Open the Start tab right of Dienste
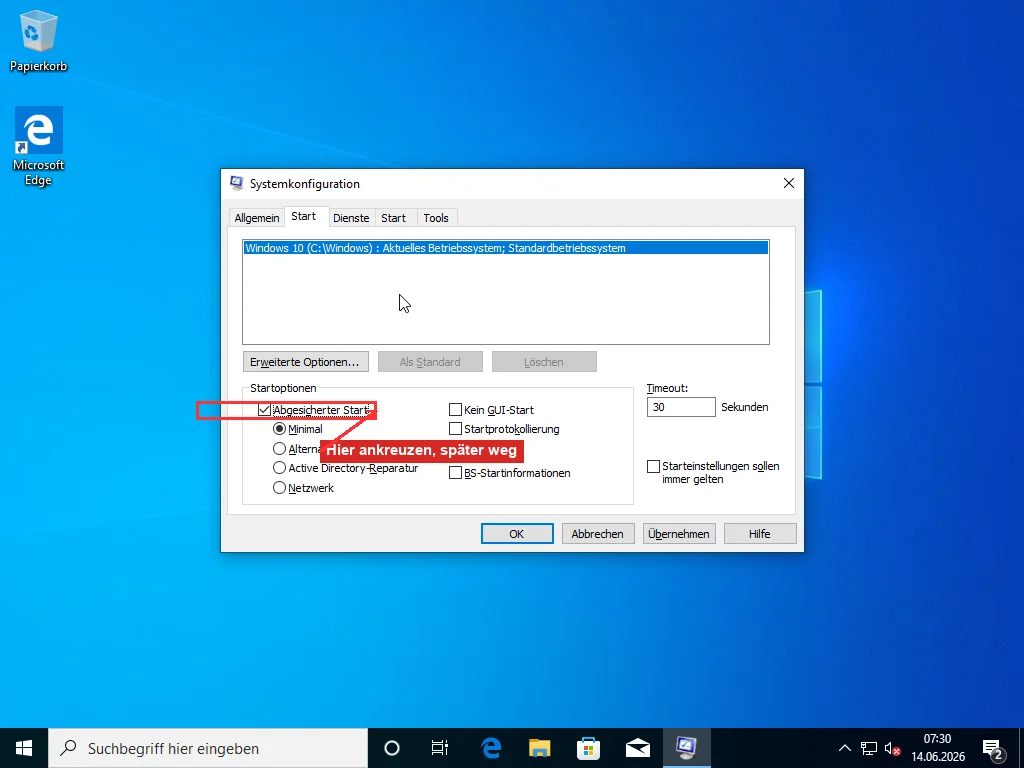 [394, 218]
